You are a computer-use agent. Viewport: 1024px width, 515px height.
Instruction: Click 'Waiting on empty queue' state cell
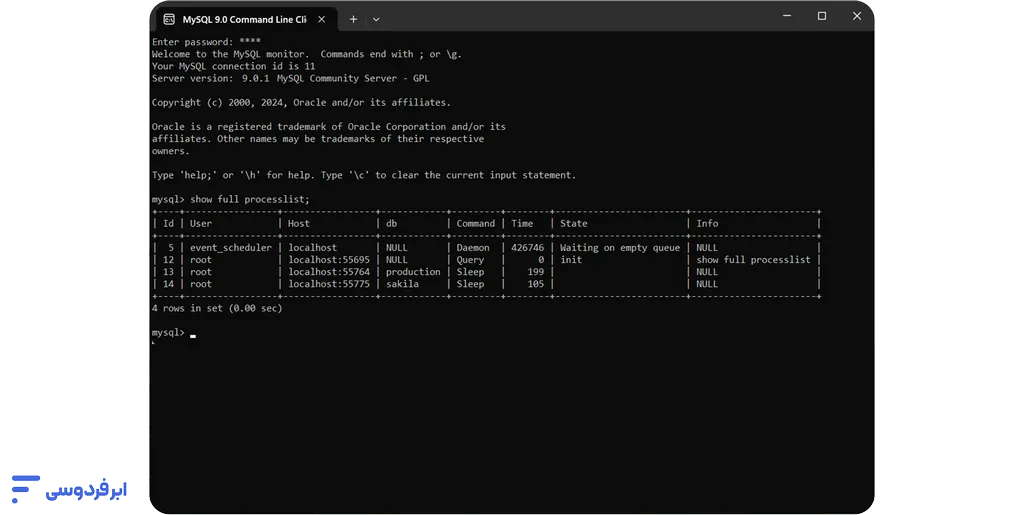coord(620,247)
